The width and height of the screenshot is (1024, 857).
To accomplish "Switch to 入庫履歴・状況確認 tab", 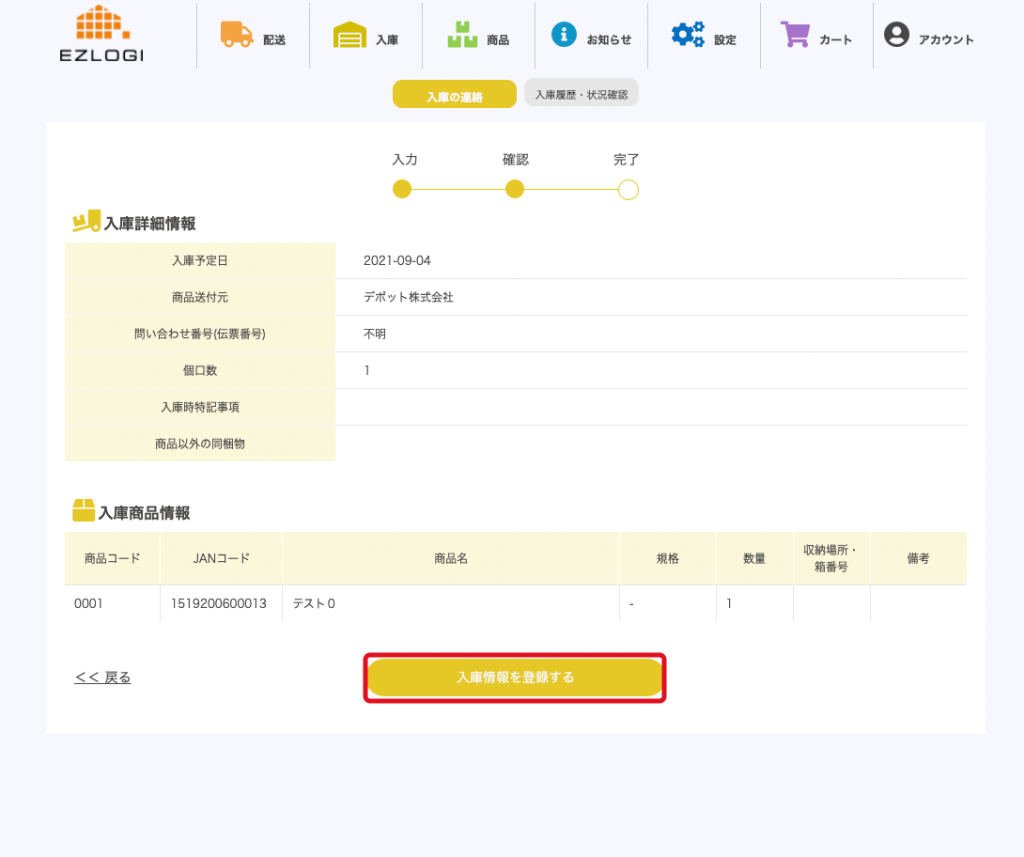I will pyautogui.click(x=581, y=94).
